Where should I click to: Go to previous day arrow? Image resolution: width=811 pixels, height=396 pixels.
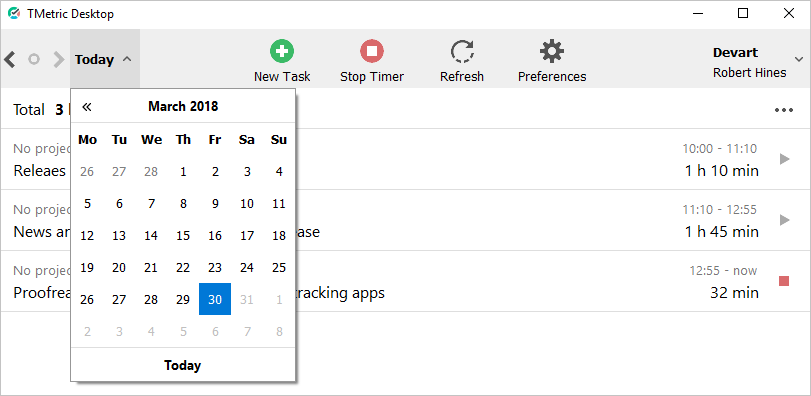click(9, 59)
